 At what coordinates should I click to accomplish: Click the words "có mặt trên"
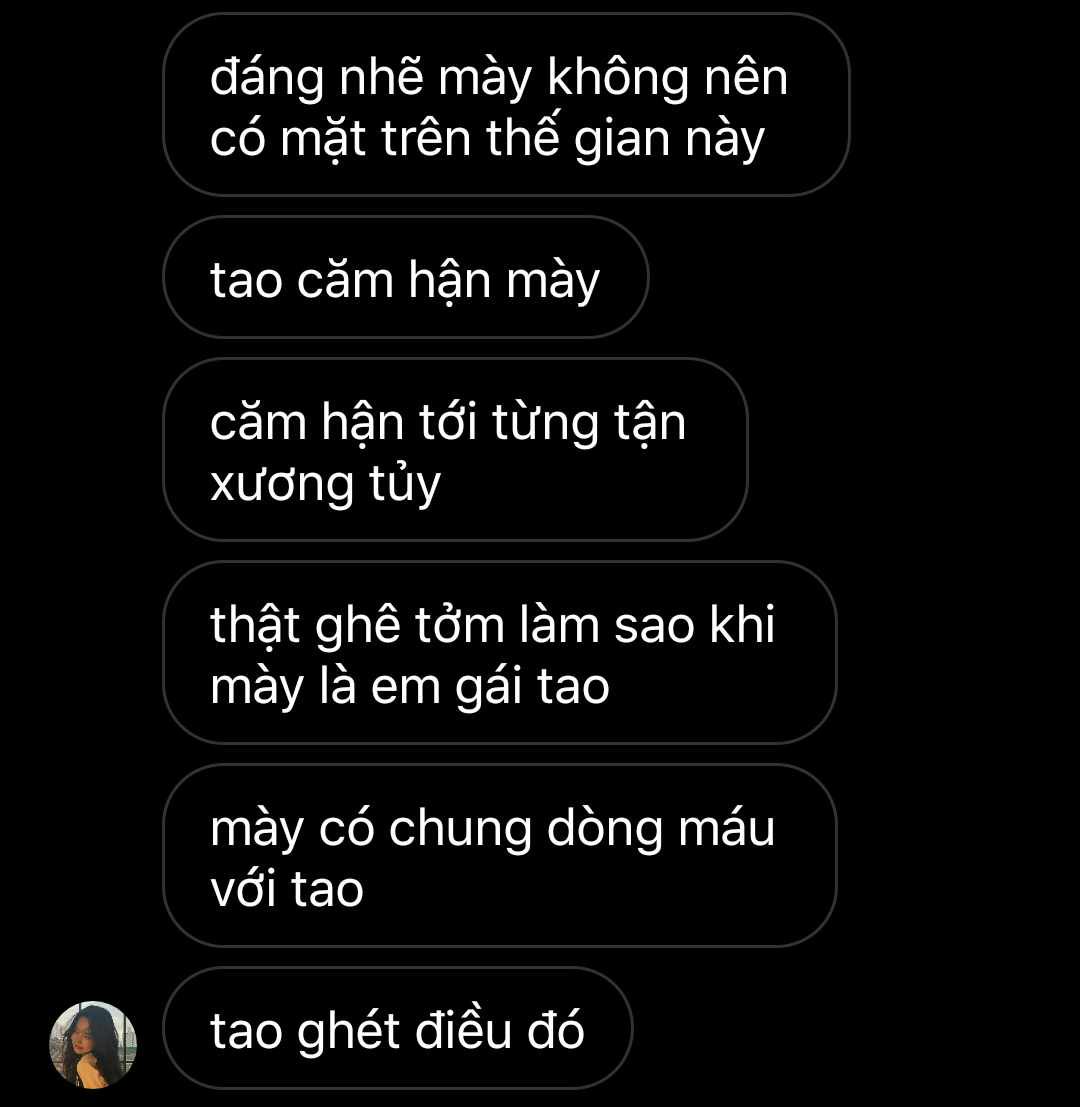pyautogui.click(x=340, y=139)
